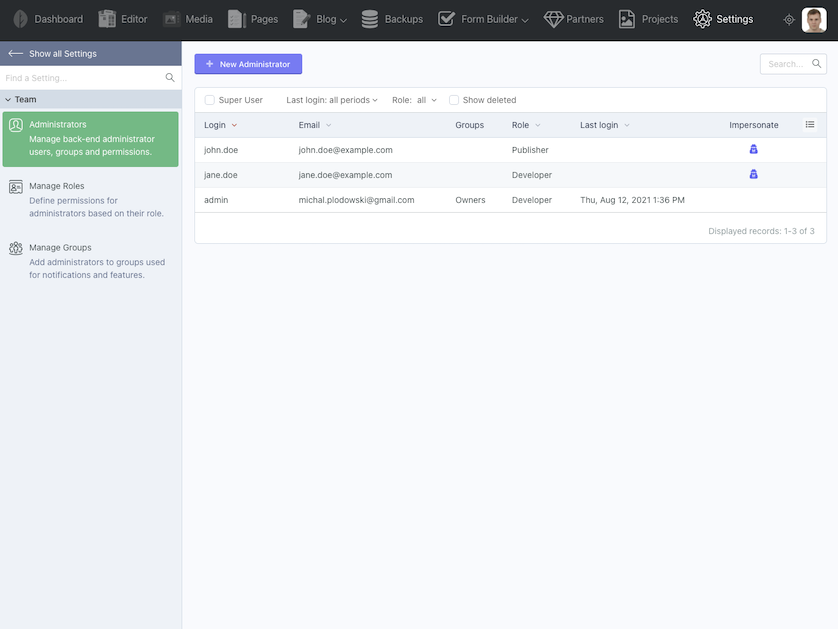Click the Form Builder checkmark icon
Image resolution: width=838 pixels, height=629 pixels.
(446, 19)
